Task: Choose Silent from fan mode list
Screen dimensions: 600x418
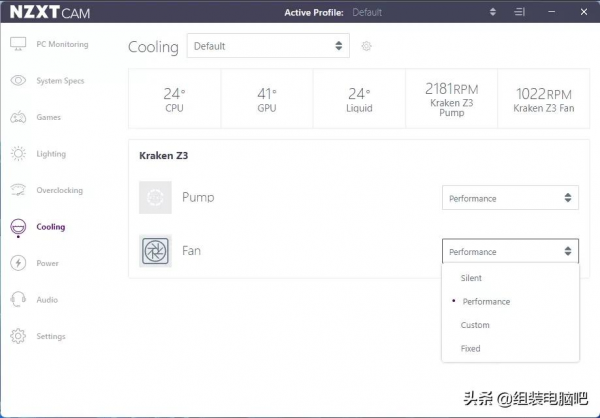Action: (x=470, y=278)
